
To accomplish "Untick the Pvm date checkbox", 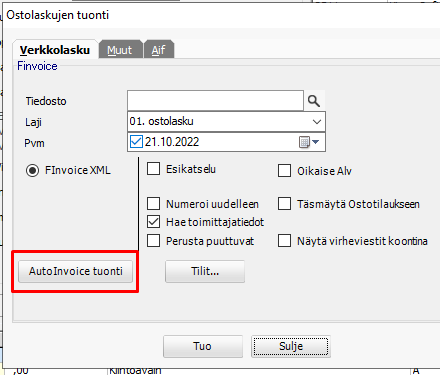I will click(136, 142).
